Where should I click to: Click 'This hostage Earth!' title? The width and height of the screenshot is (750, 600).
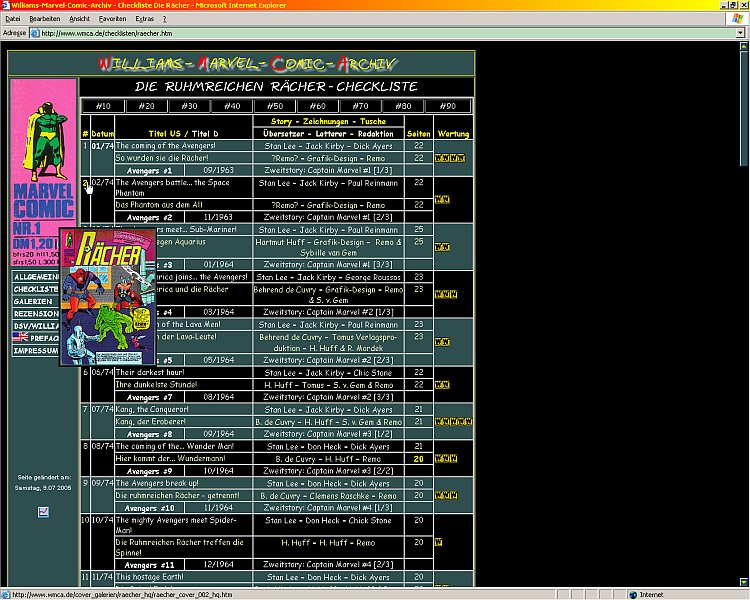pyautogui.click(x=150, y=577)
